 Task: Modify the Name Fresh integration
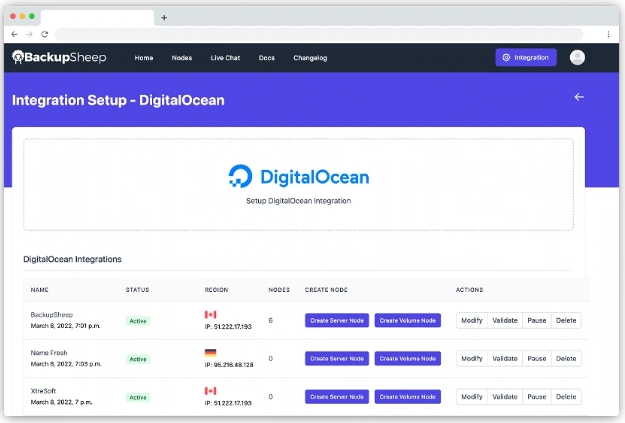pos(472,358)
